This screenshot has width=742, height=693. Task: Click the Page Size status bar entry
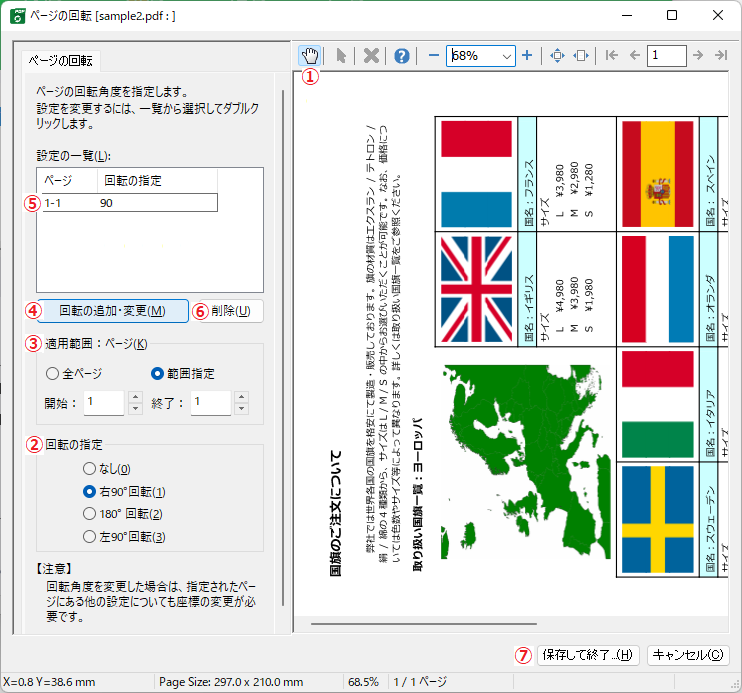click(231, 682)
